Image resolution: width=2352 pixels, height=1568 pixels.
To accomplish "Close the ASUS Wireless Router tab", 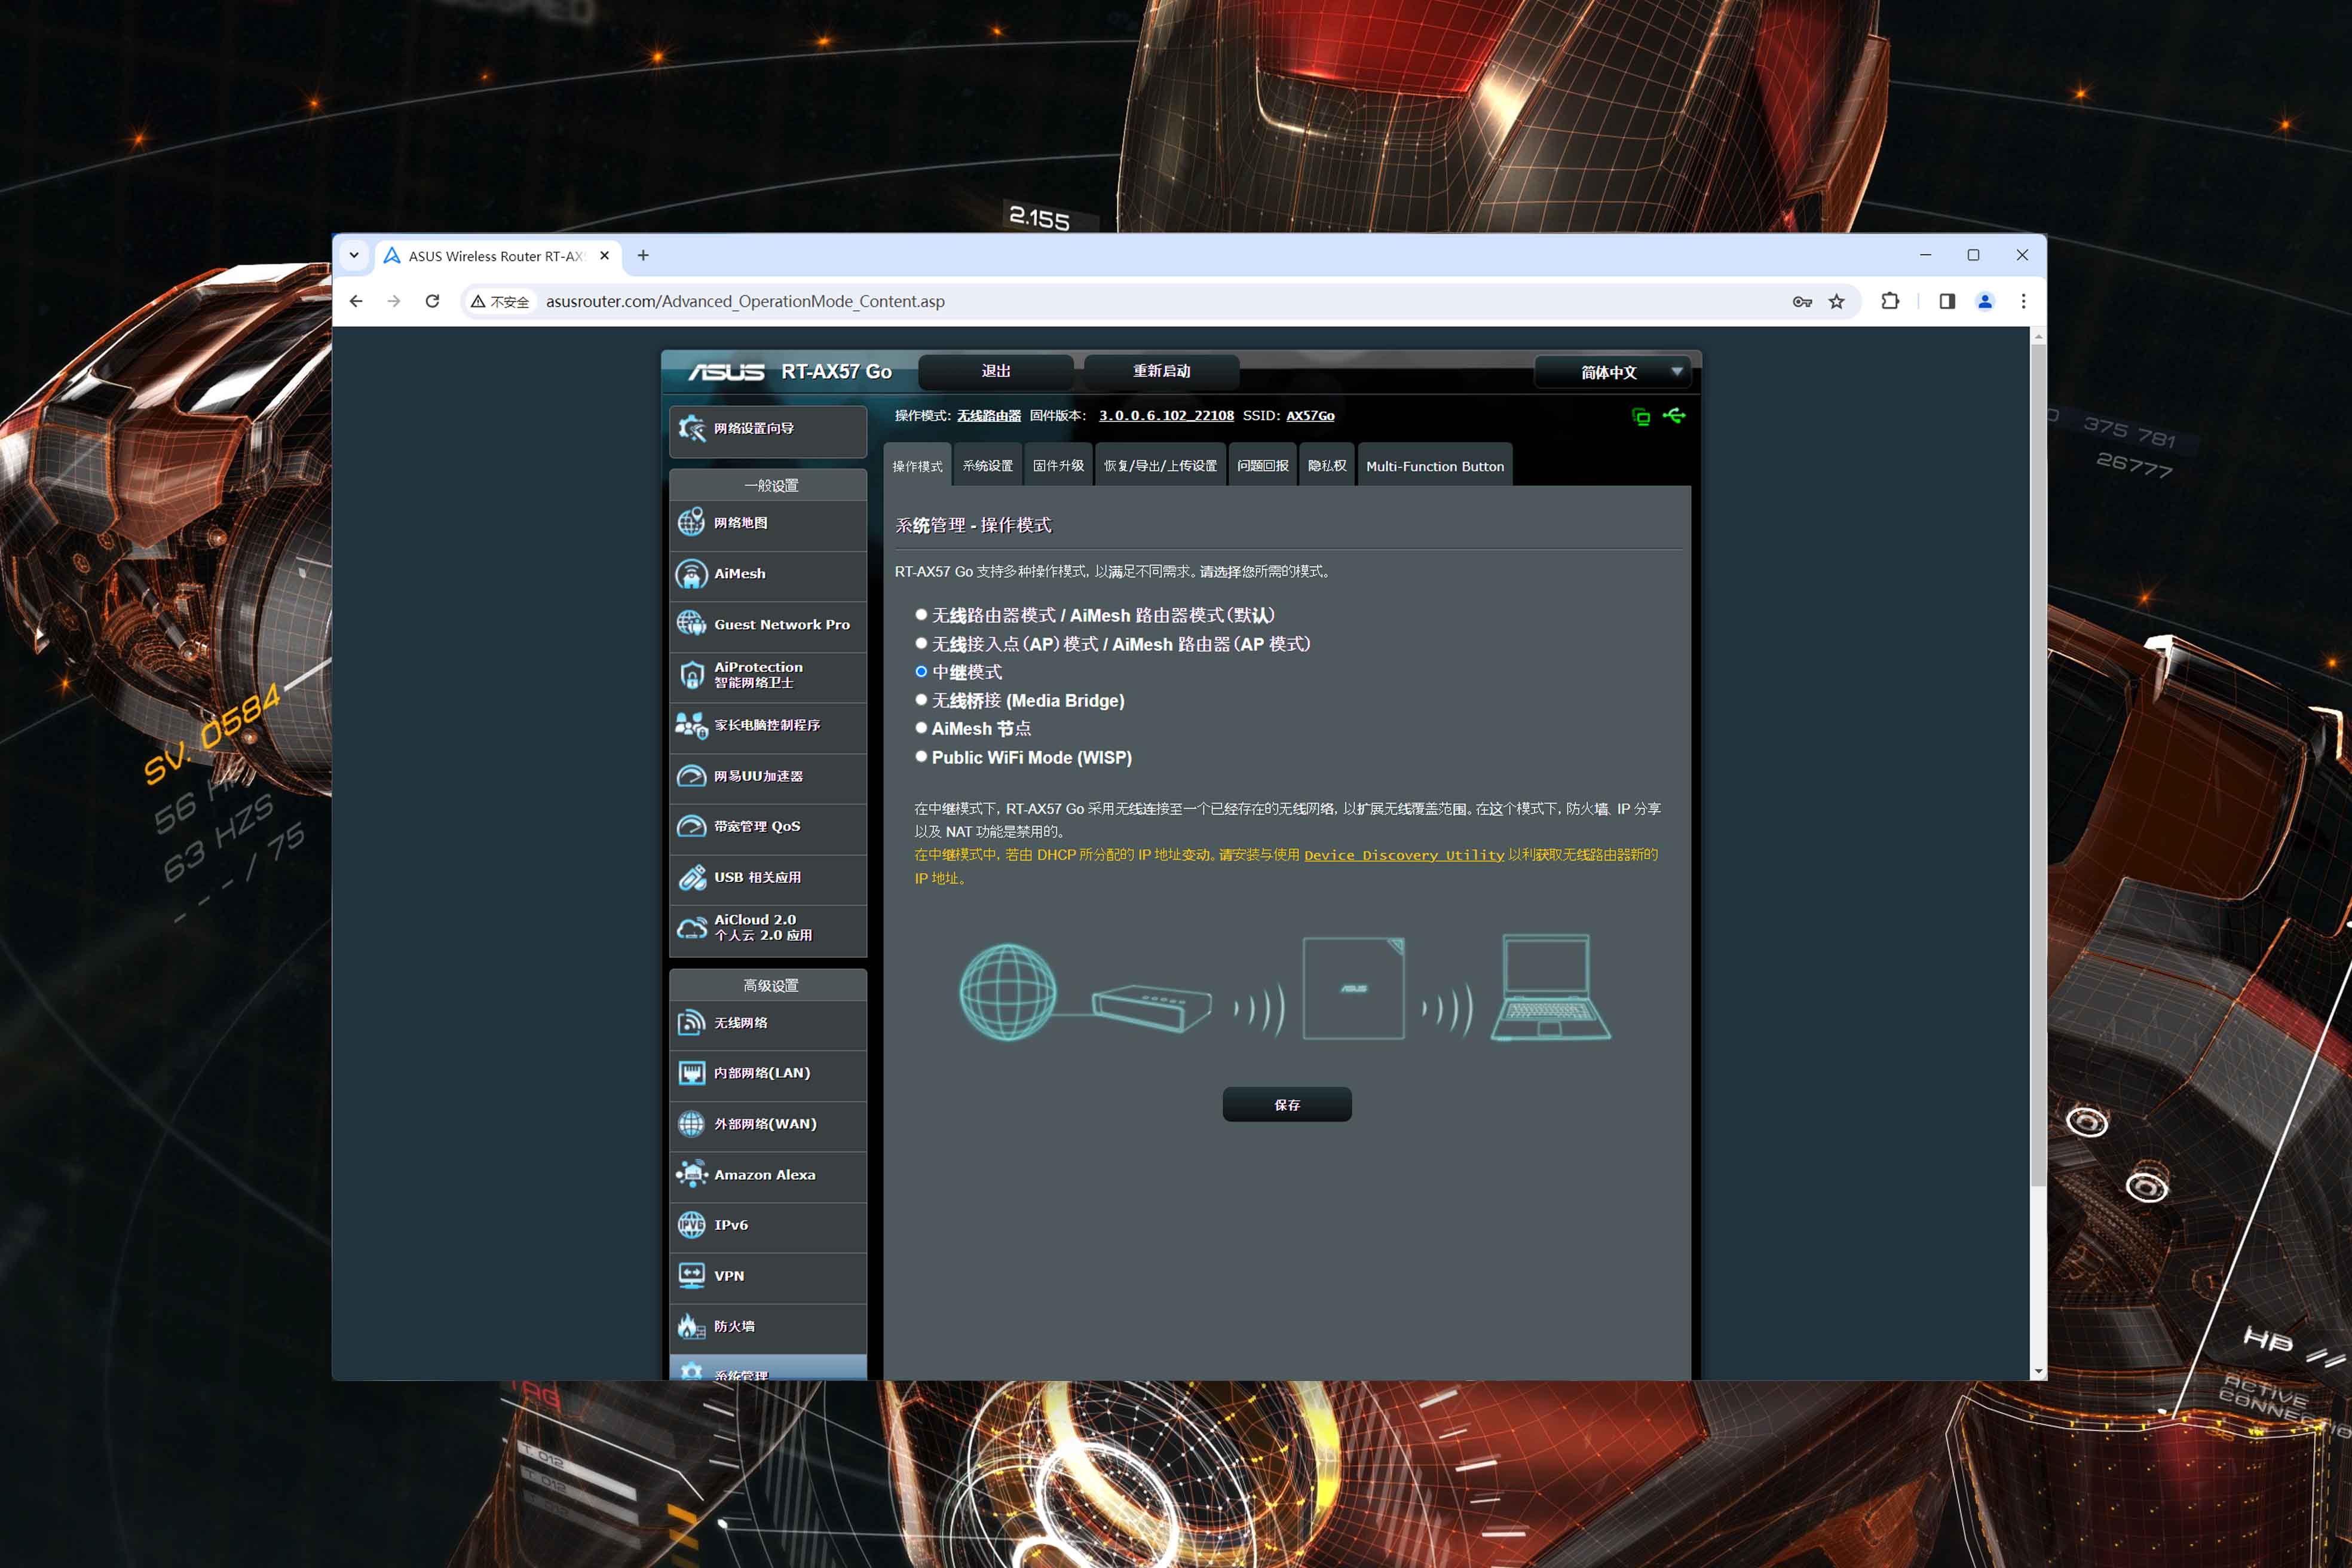I will click(x=604, y=256).
